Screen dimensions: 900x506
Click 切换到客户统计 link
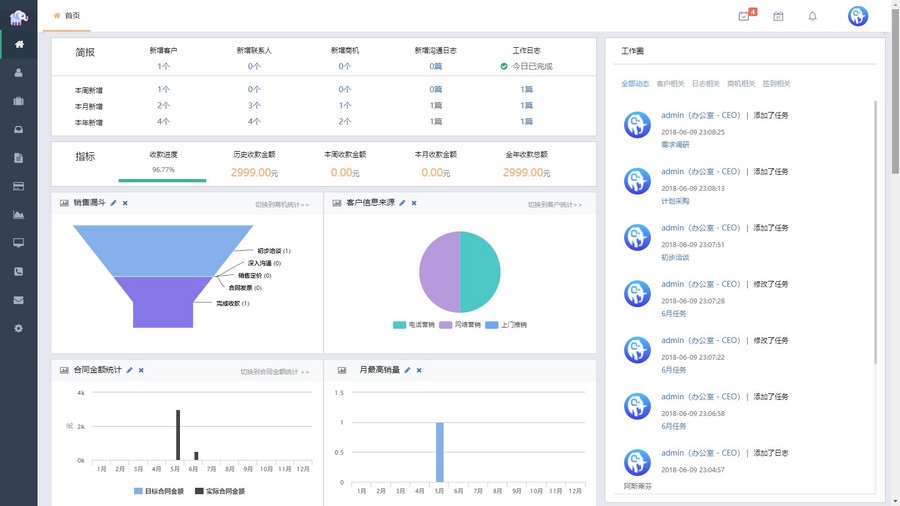(x=555, y=205)
